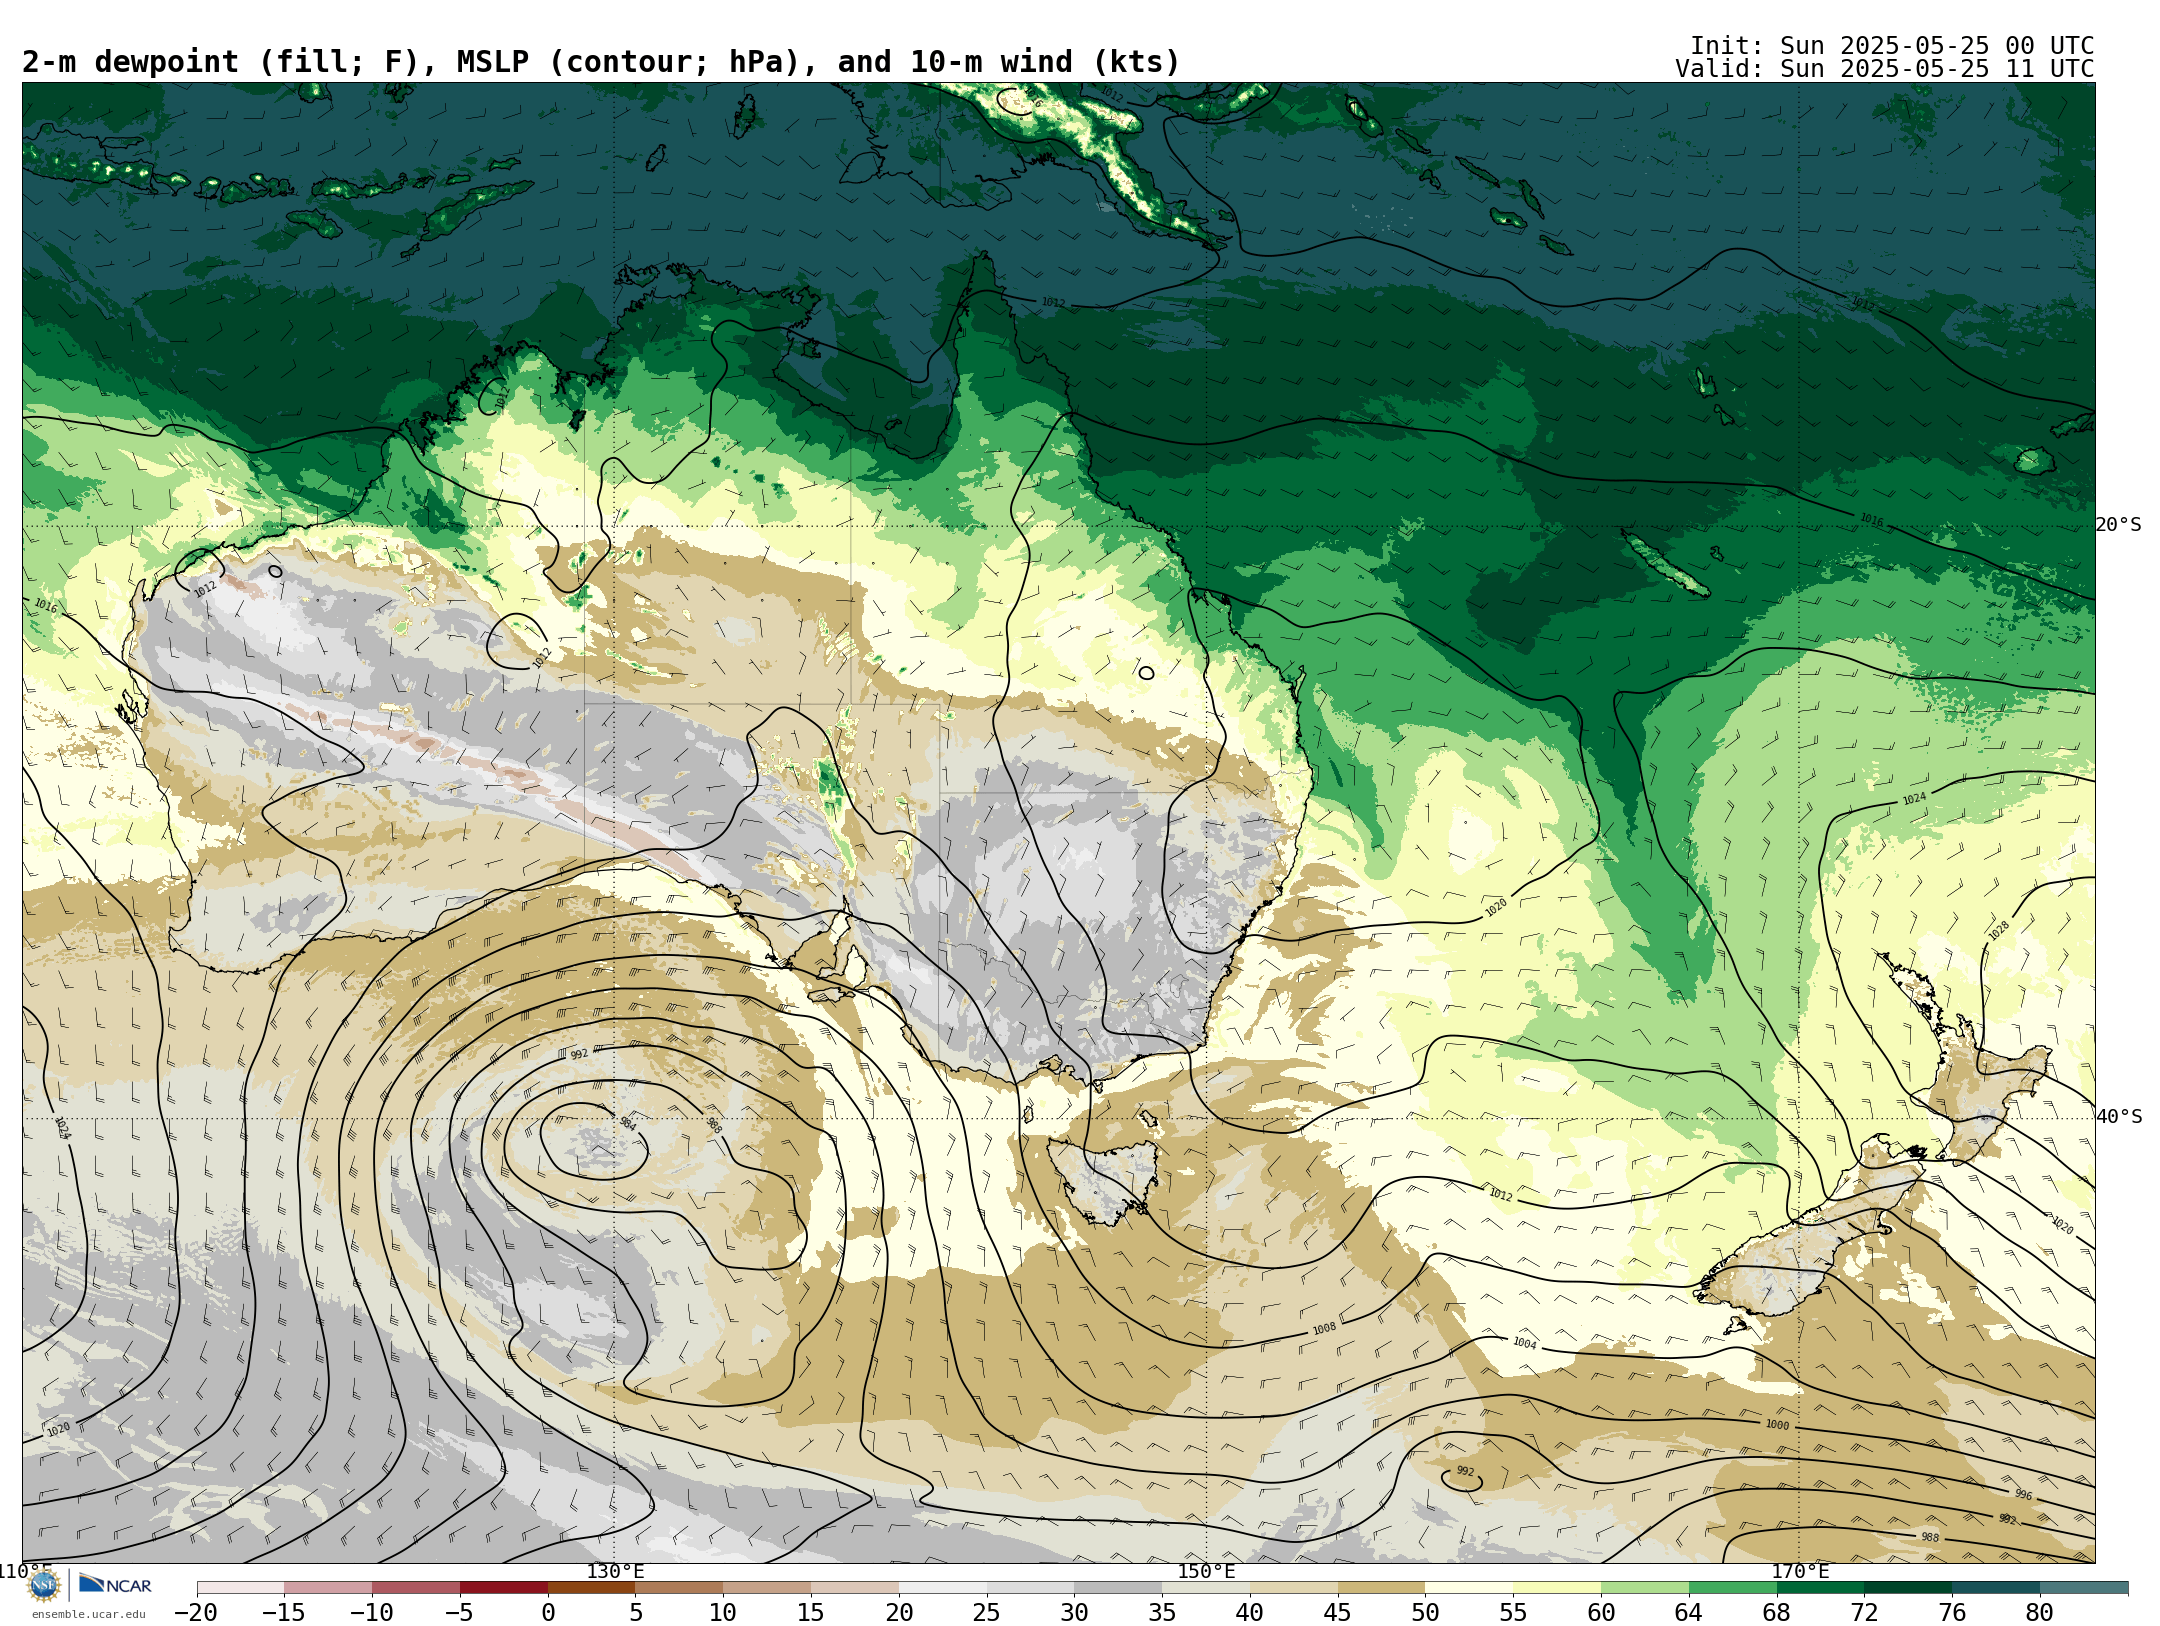Click the 72 colorbar tick label
This screenshot has width=2160, height=1626.
click(x=1864, y=1612)
